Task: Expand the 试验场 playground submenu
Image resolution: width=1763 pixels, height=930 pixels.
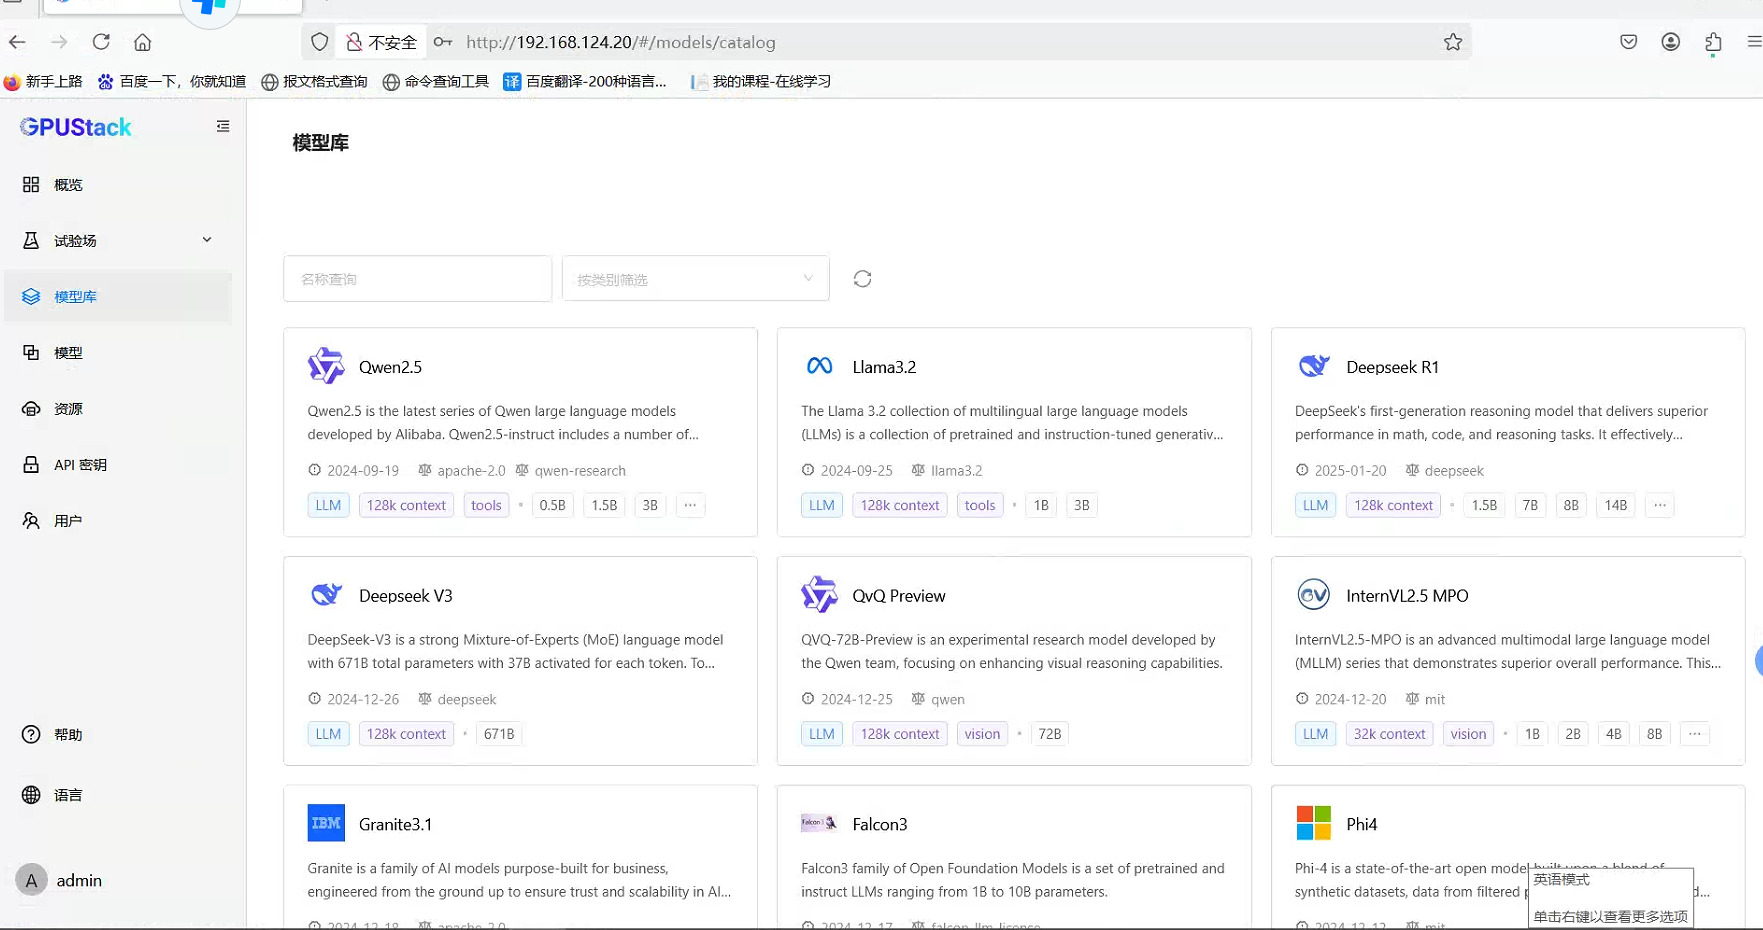Action: point(118,241)
